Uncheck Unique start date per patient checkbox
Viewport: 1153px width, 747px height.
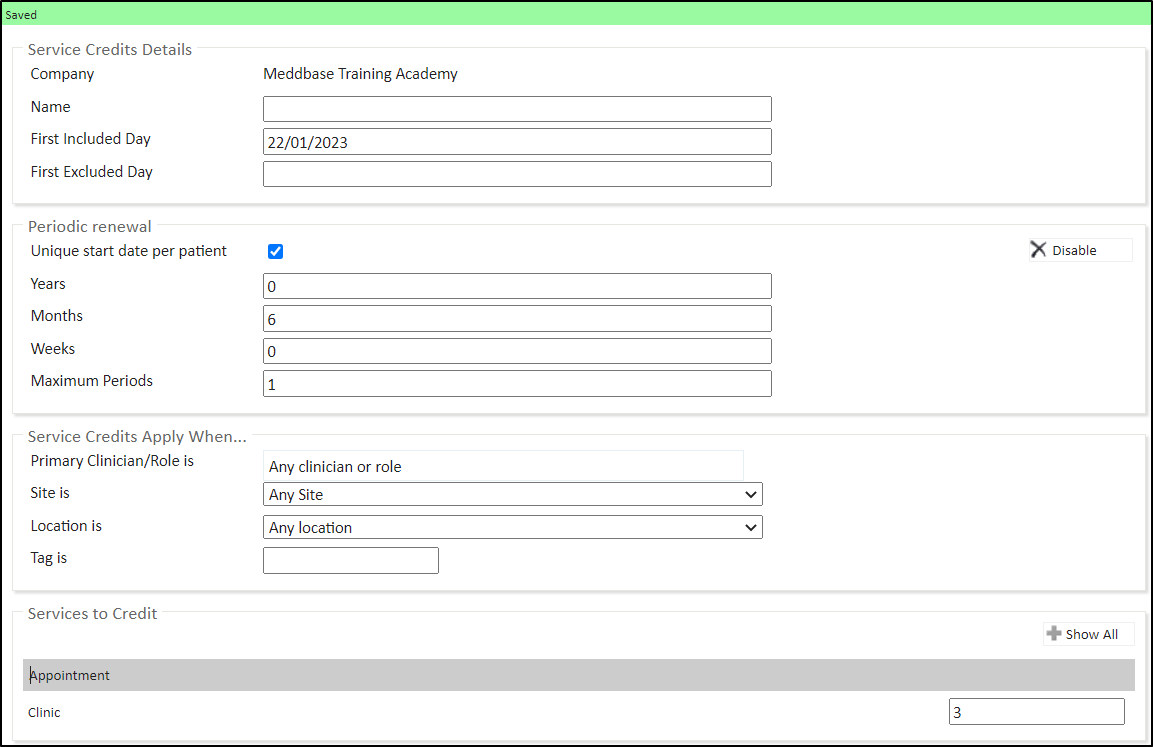276,251
